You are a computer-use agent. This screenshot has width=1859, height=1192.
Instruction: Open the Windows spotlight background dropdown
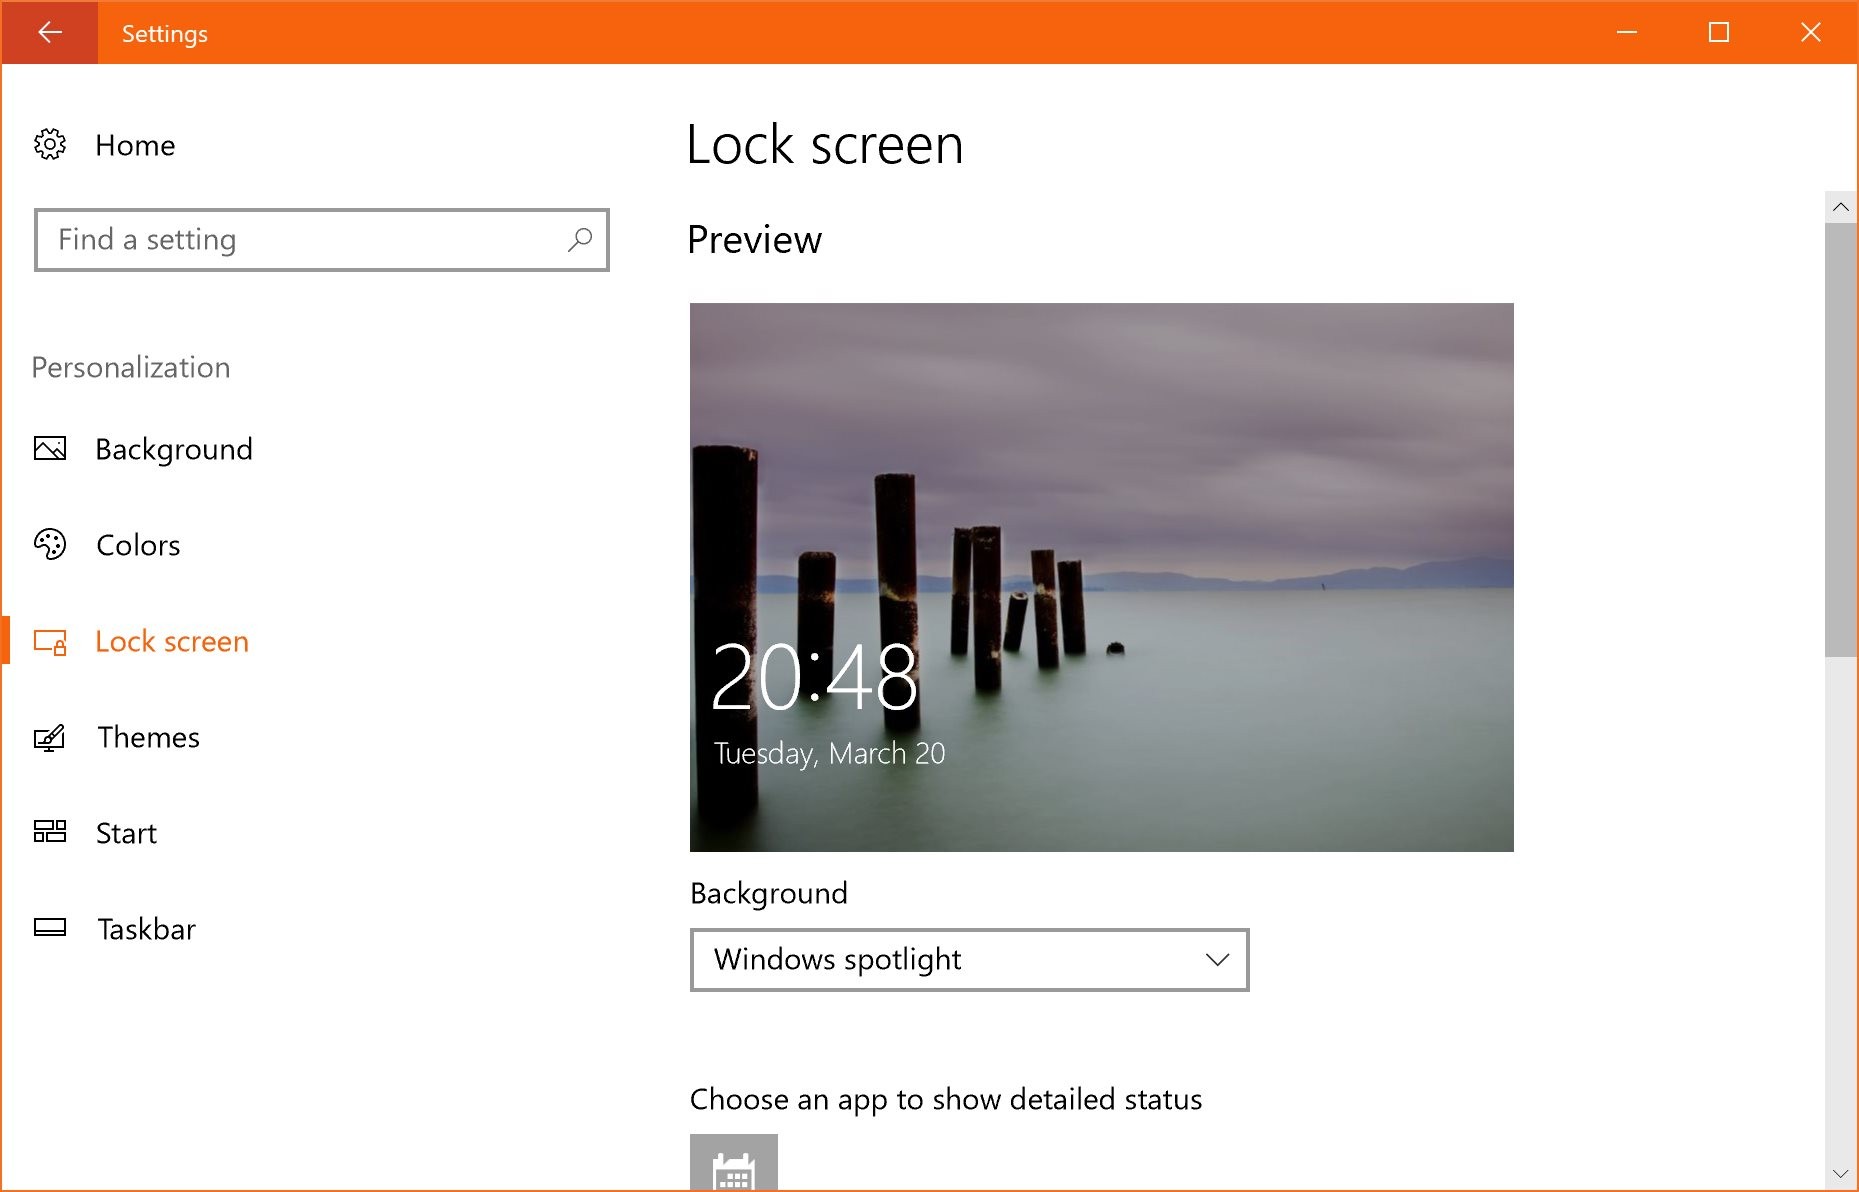point(968,959)
